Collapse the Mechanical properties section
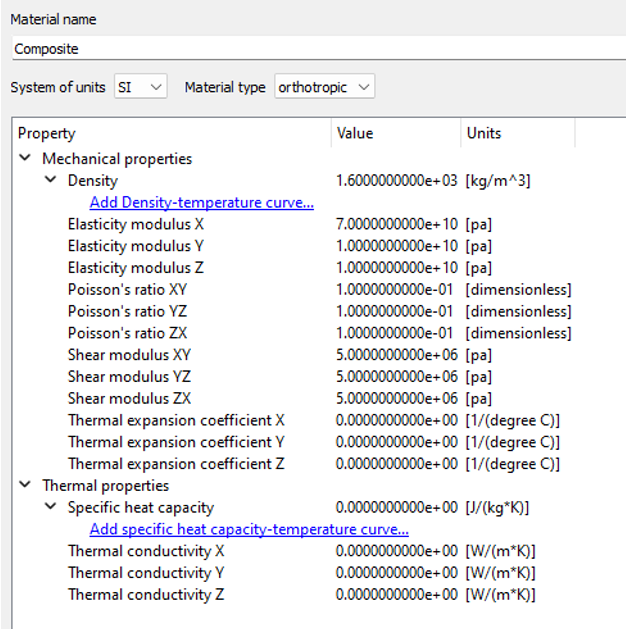This screenshot has width=626, height=629. pyautogui.click(x=25, y=159)
